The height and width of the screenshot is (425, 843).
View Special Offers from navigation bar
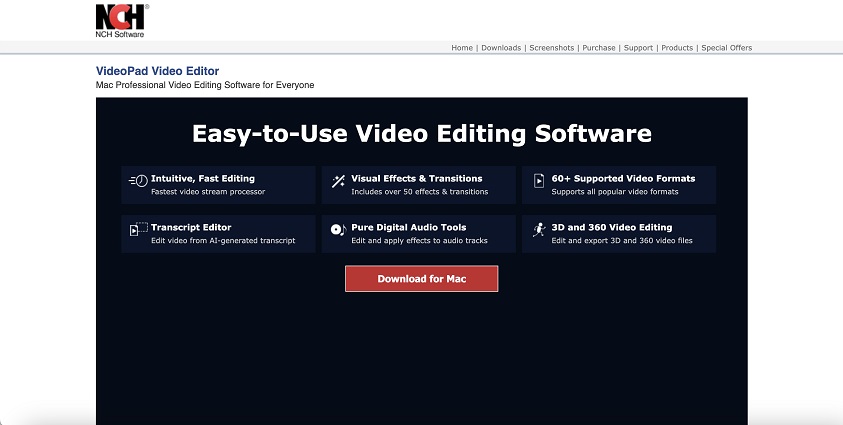coord(727,48)
